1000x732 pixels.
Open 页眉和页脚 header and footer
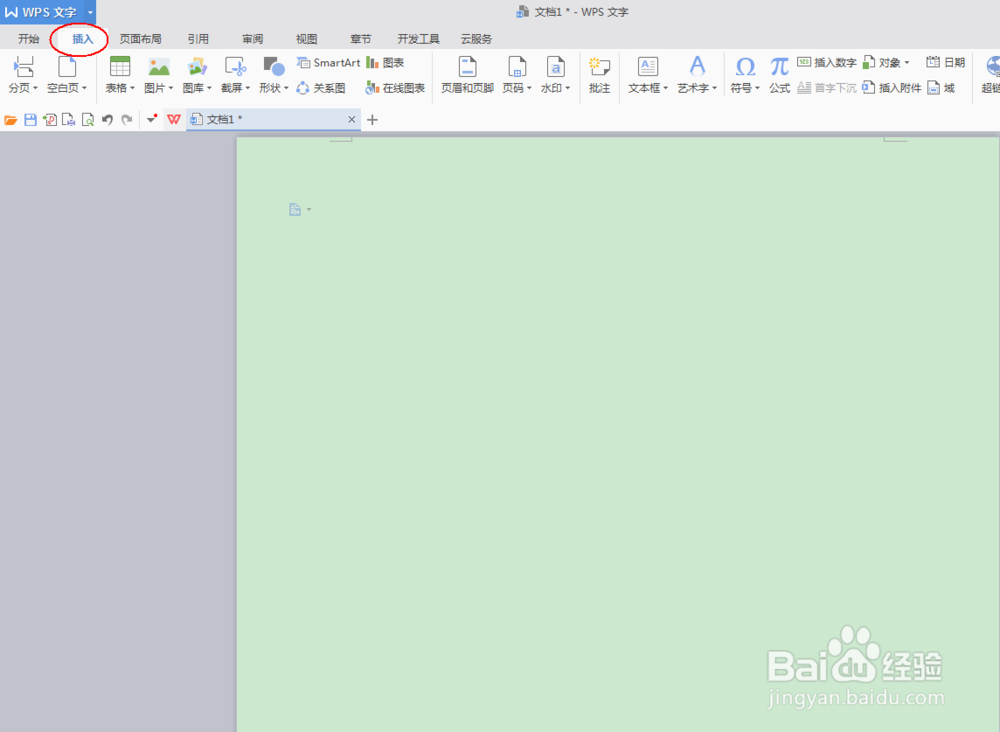[467, 75]
